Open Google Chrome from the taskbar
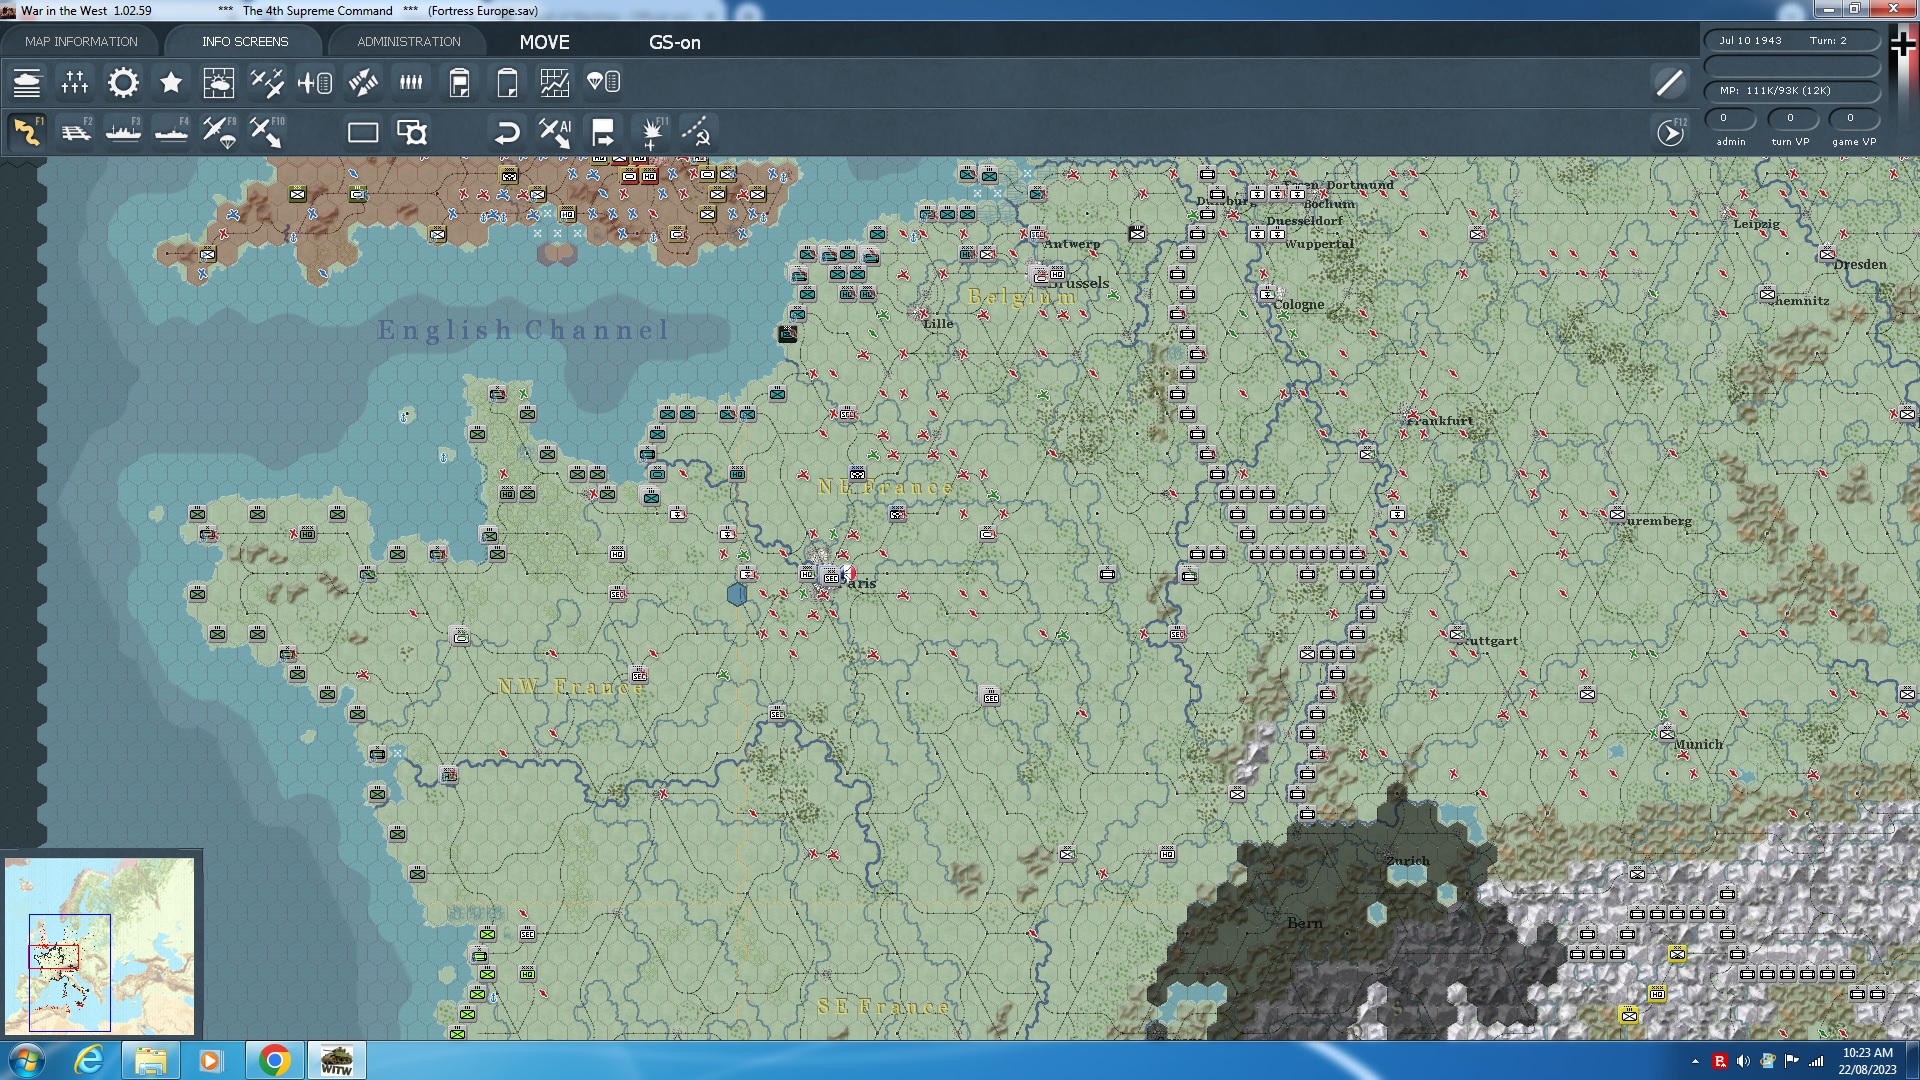The image size is (1920, 1080). pyautogui.click(x=274, y=1060)
